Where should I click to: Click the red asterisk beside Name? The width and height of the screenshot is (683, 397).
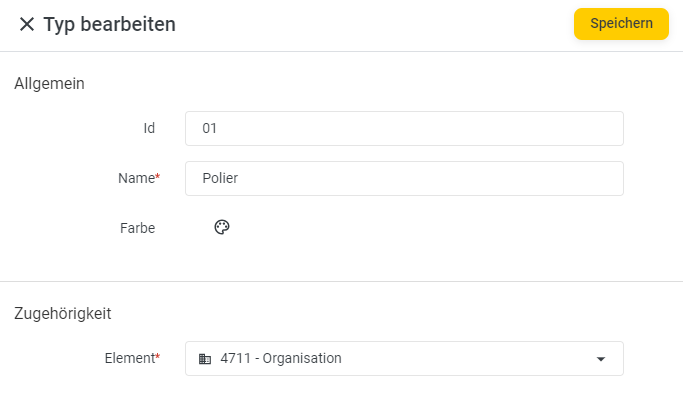click(x=158, y=176)
